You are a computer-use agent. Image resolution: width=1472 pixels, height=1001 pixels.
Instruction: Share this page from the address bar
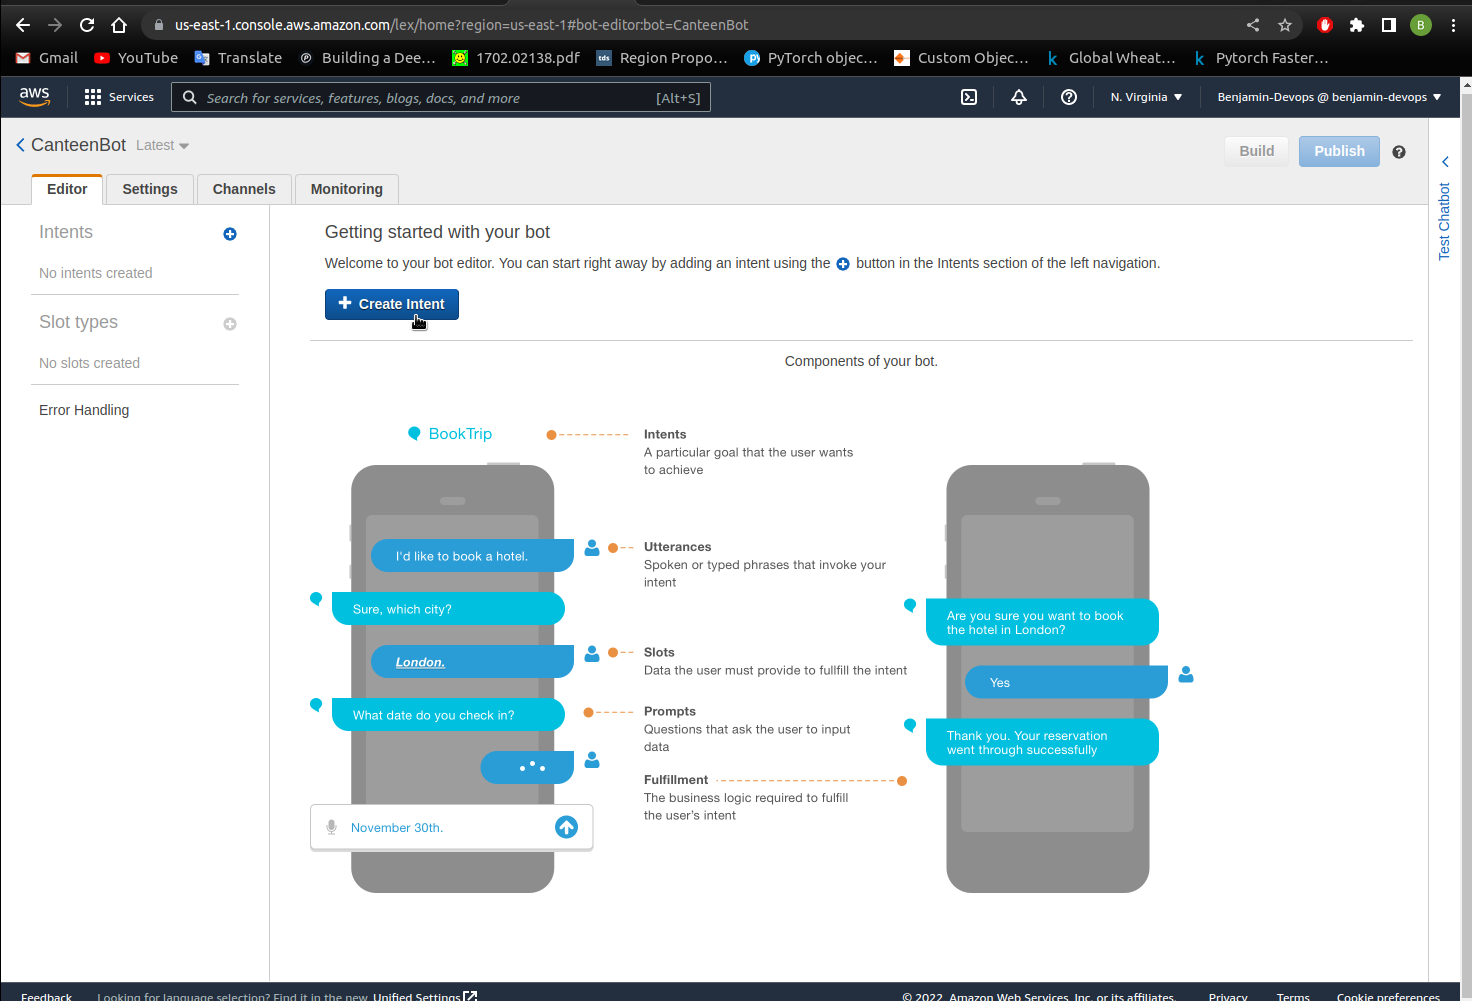[1253, 25]
